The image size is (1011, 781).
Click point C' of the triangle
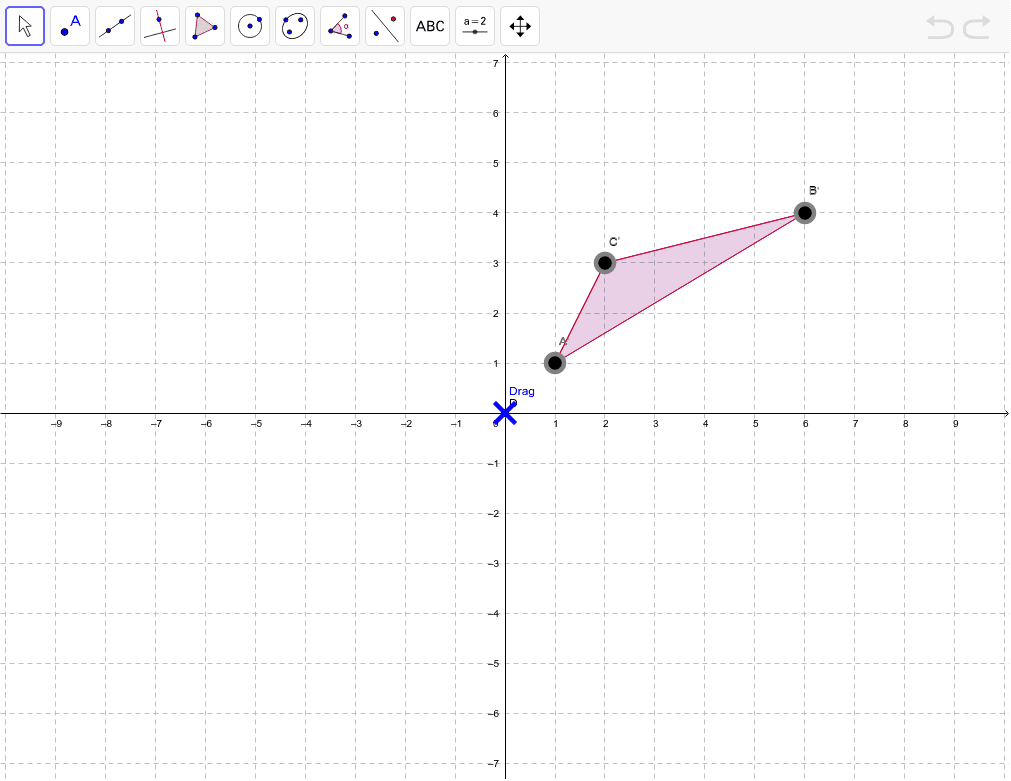tap(605, 263)
